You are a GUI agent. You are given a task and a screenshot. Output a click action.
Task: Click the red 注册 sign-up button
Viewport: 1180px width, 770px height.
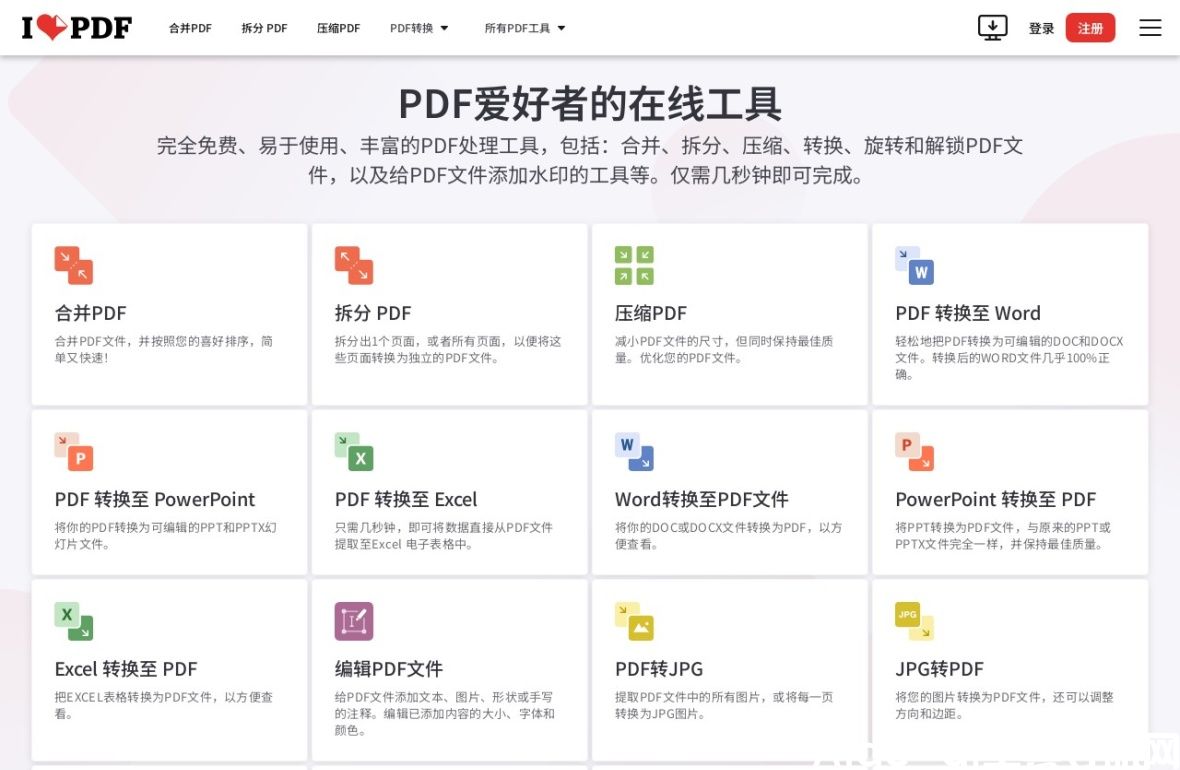1090,28
